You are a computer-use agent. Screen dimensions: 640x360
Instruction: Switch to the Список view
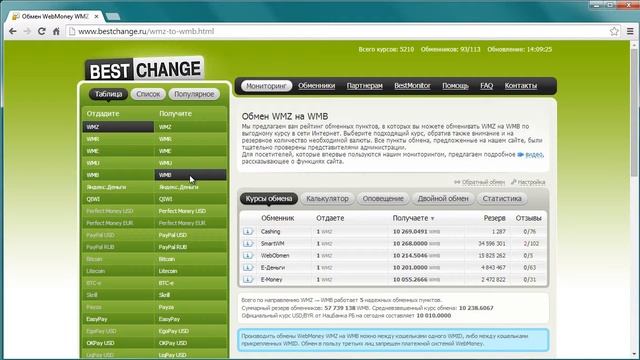point(148,94)
